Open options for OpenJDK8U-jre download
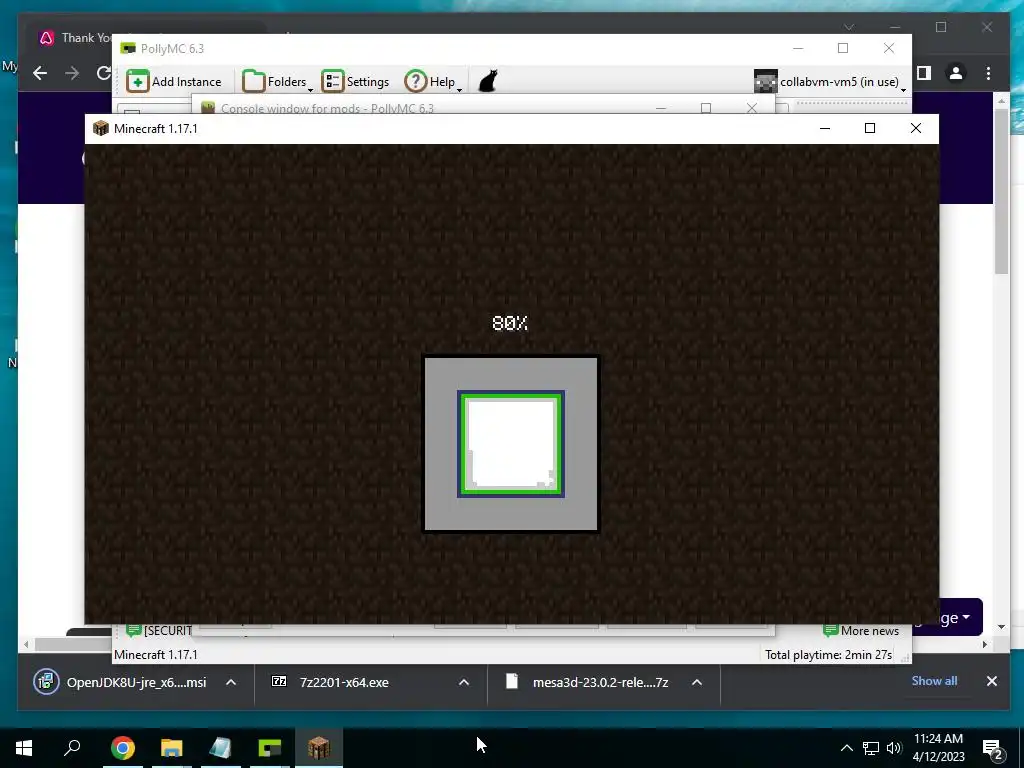Screen dimensions: 1024x768 pyautogui.click(x=231, y=682)
